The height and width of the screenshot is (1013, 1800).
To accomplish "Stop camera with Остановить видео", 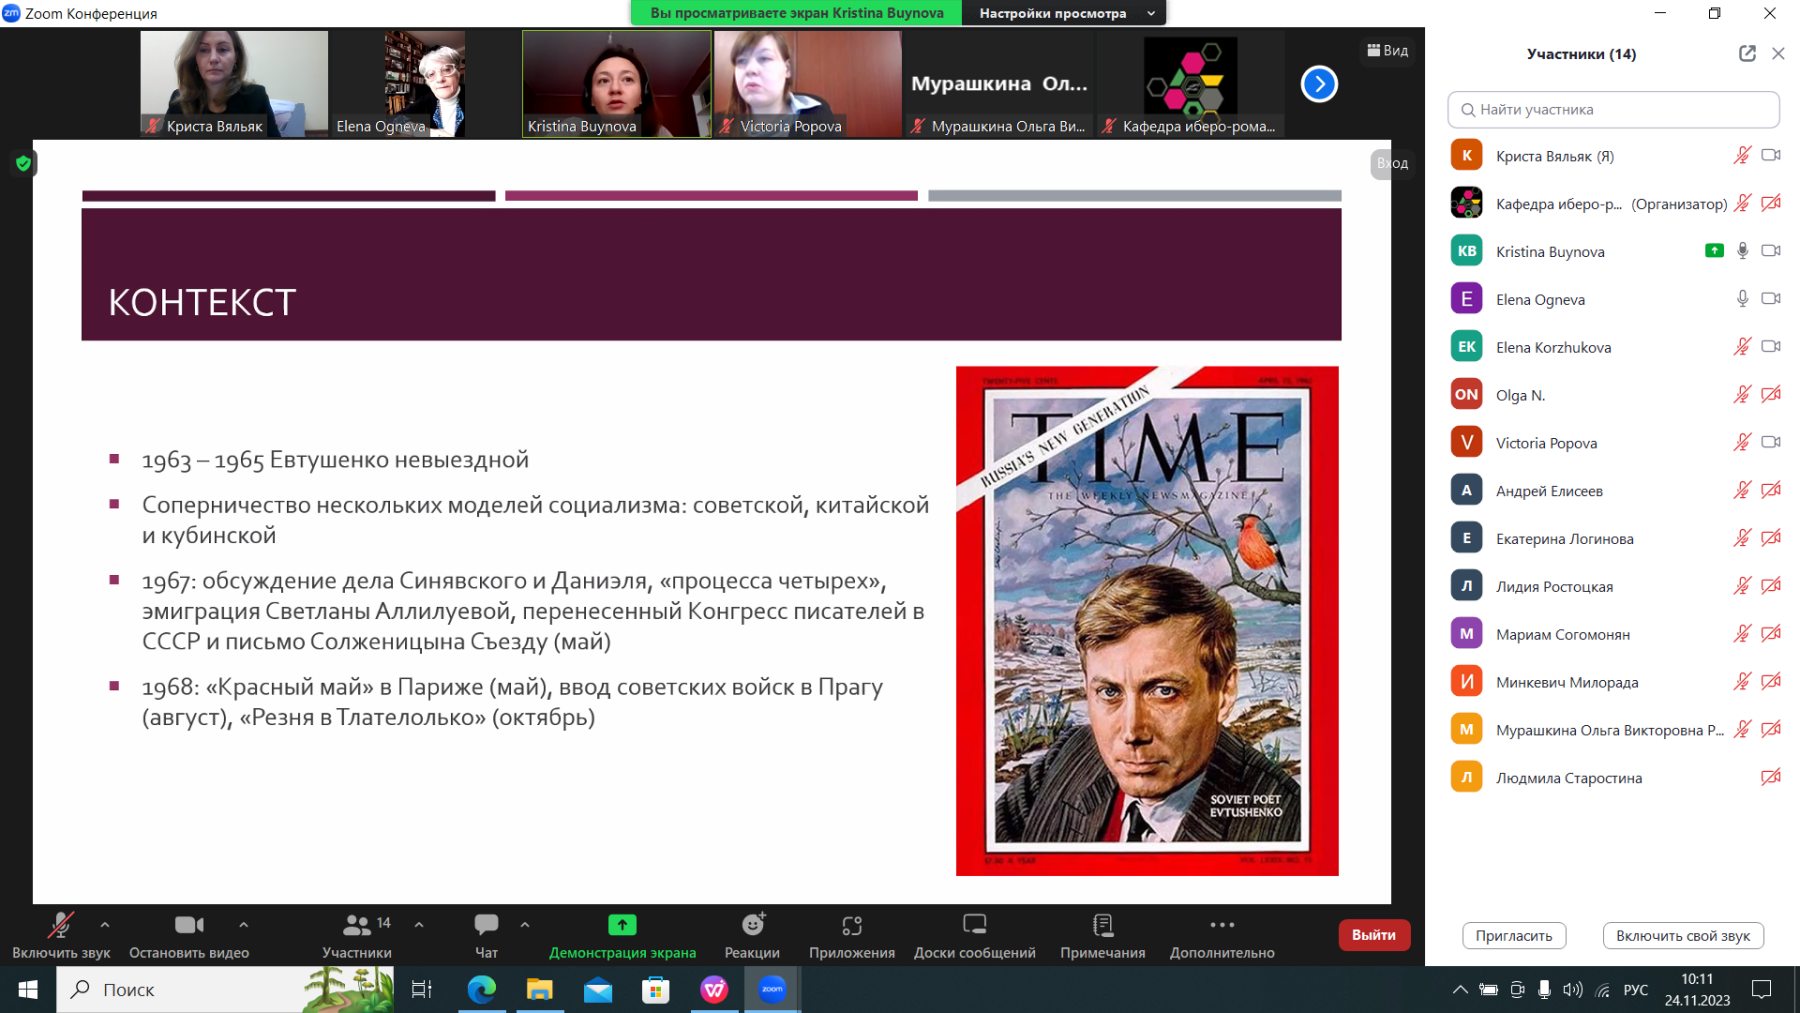I will (x=189, y=936).
